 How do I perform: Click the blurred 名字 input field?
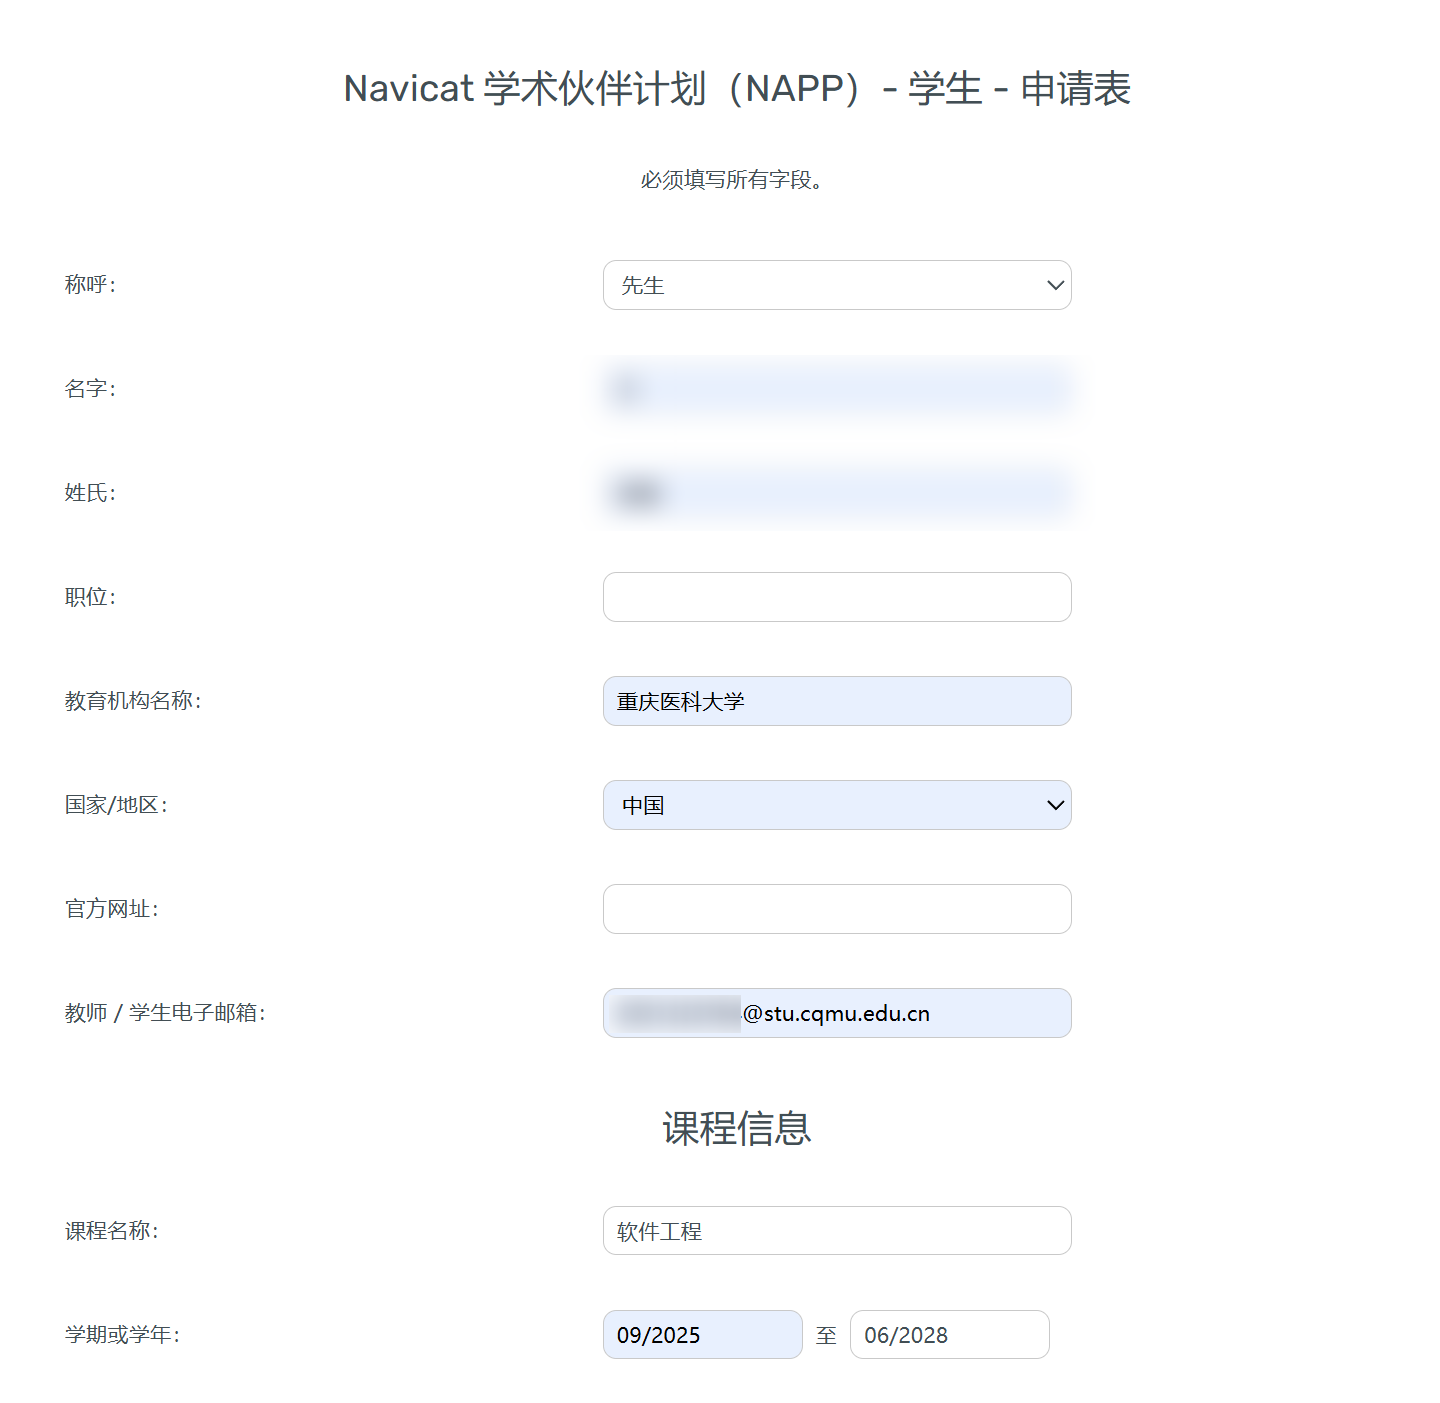click(x=836, y=389)
